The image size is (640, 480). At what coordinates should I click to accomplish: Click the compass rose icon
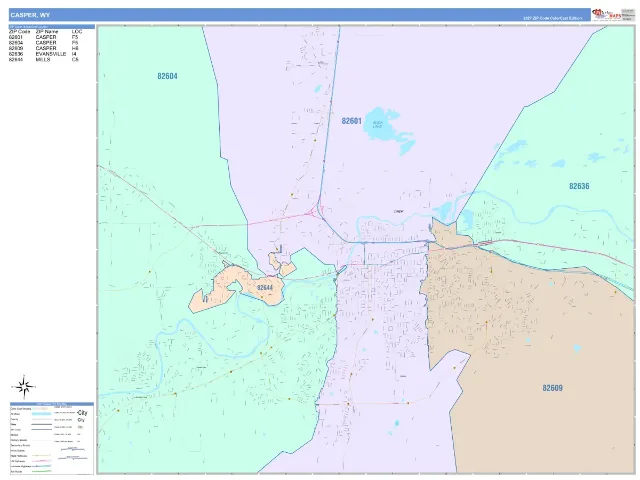tap(24, 386)
